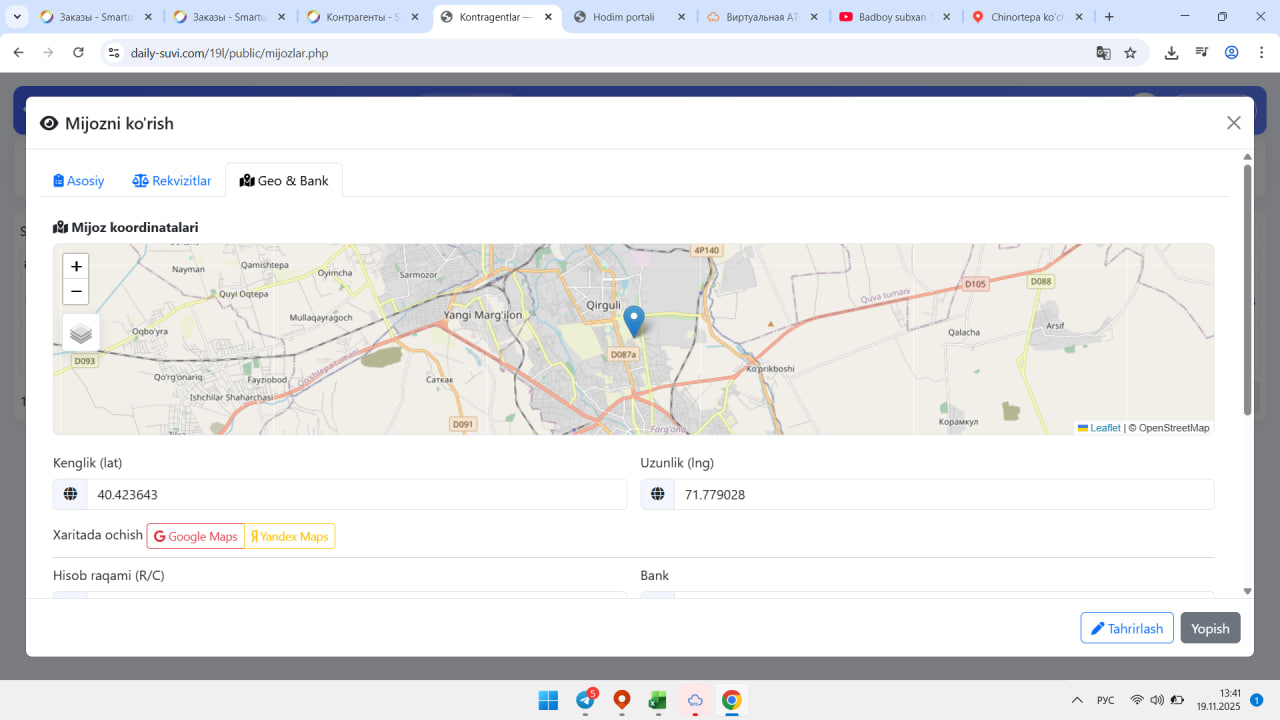Select the Geo & Bank tab
Screen dimensions: 1280x720
coord(284,181)
